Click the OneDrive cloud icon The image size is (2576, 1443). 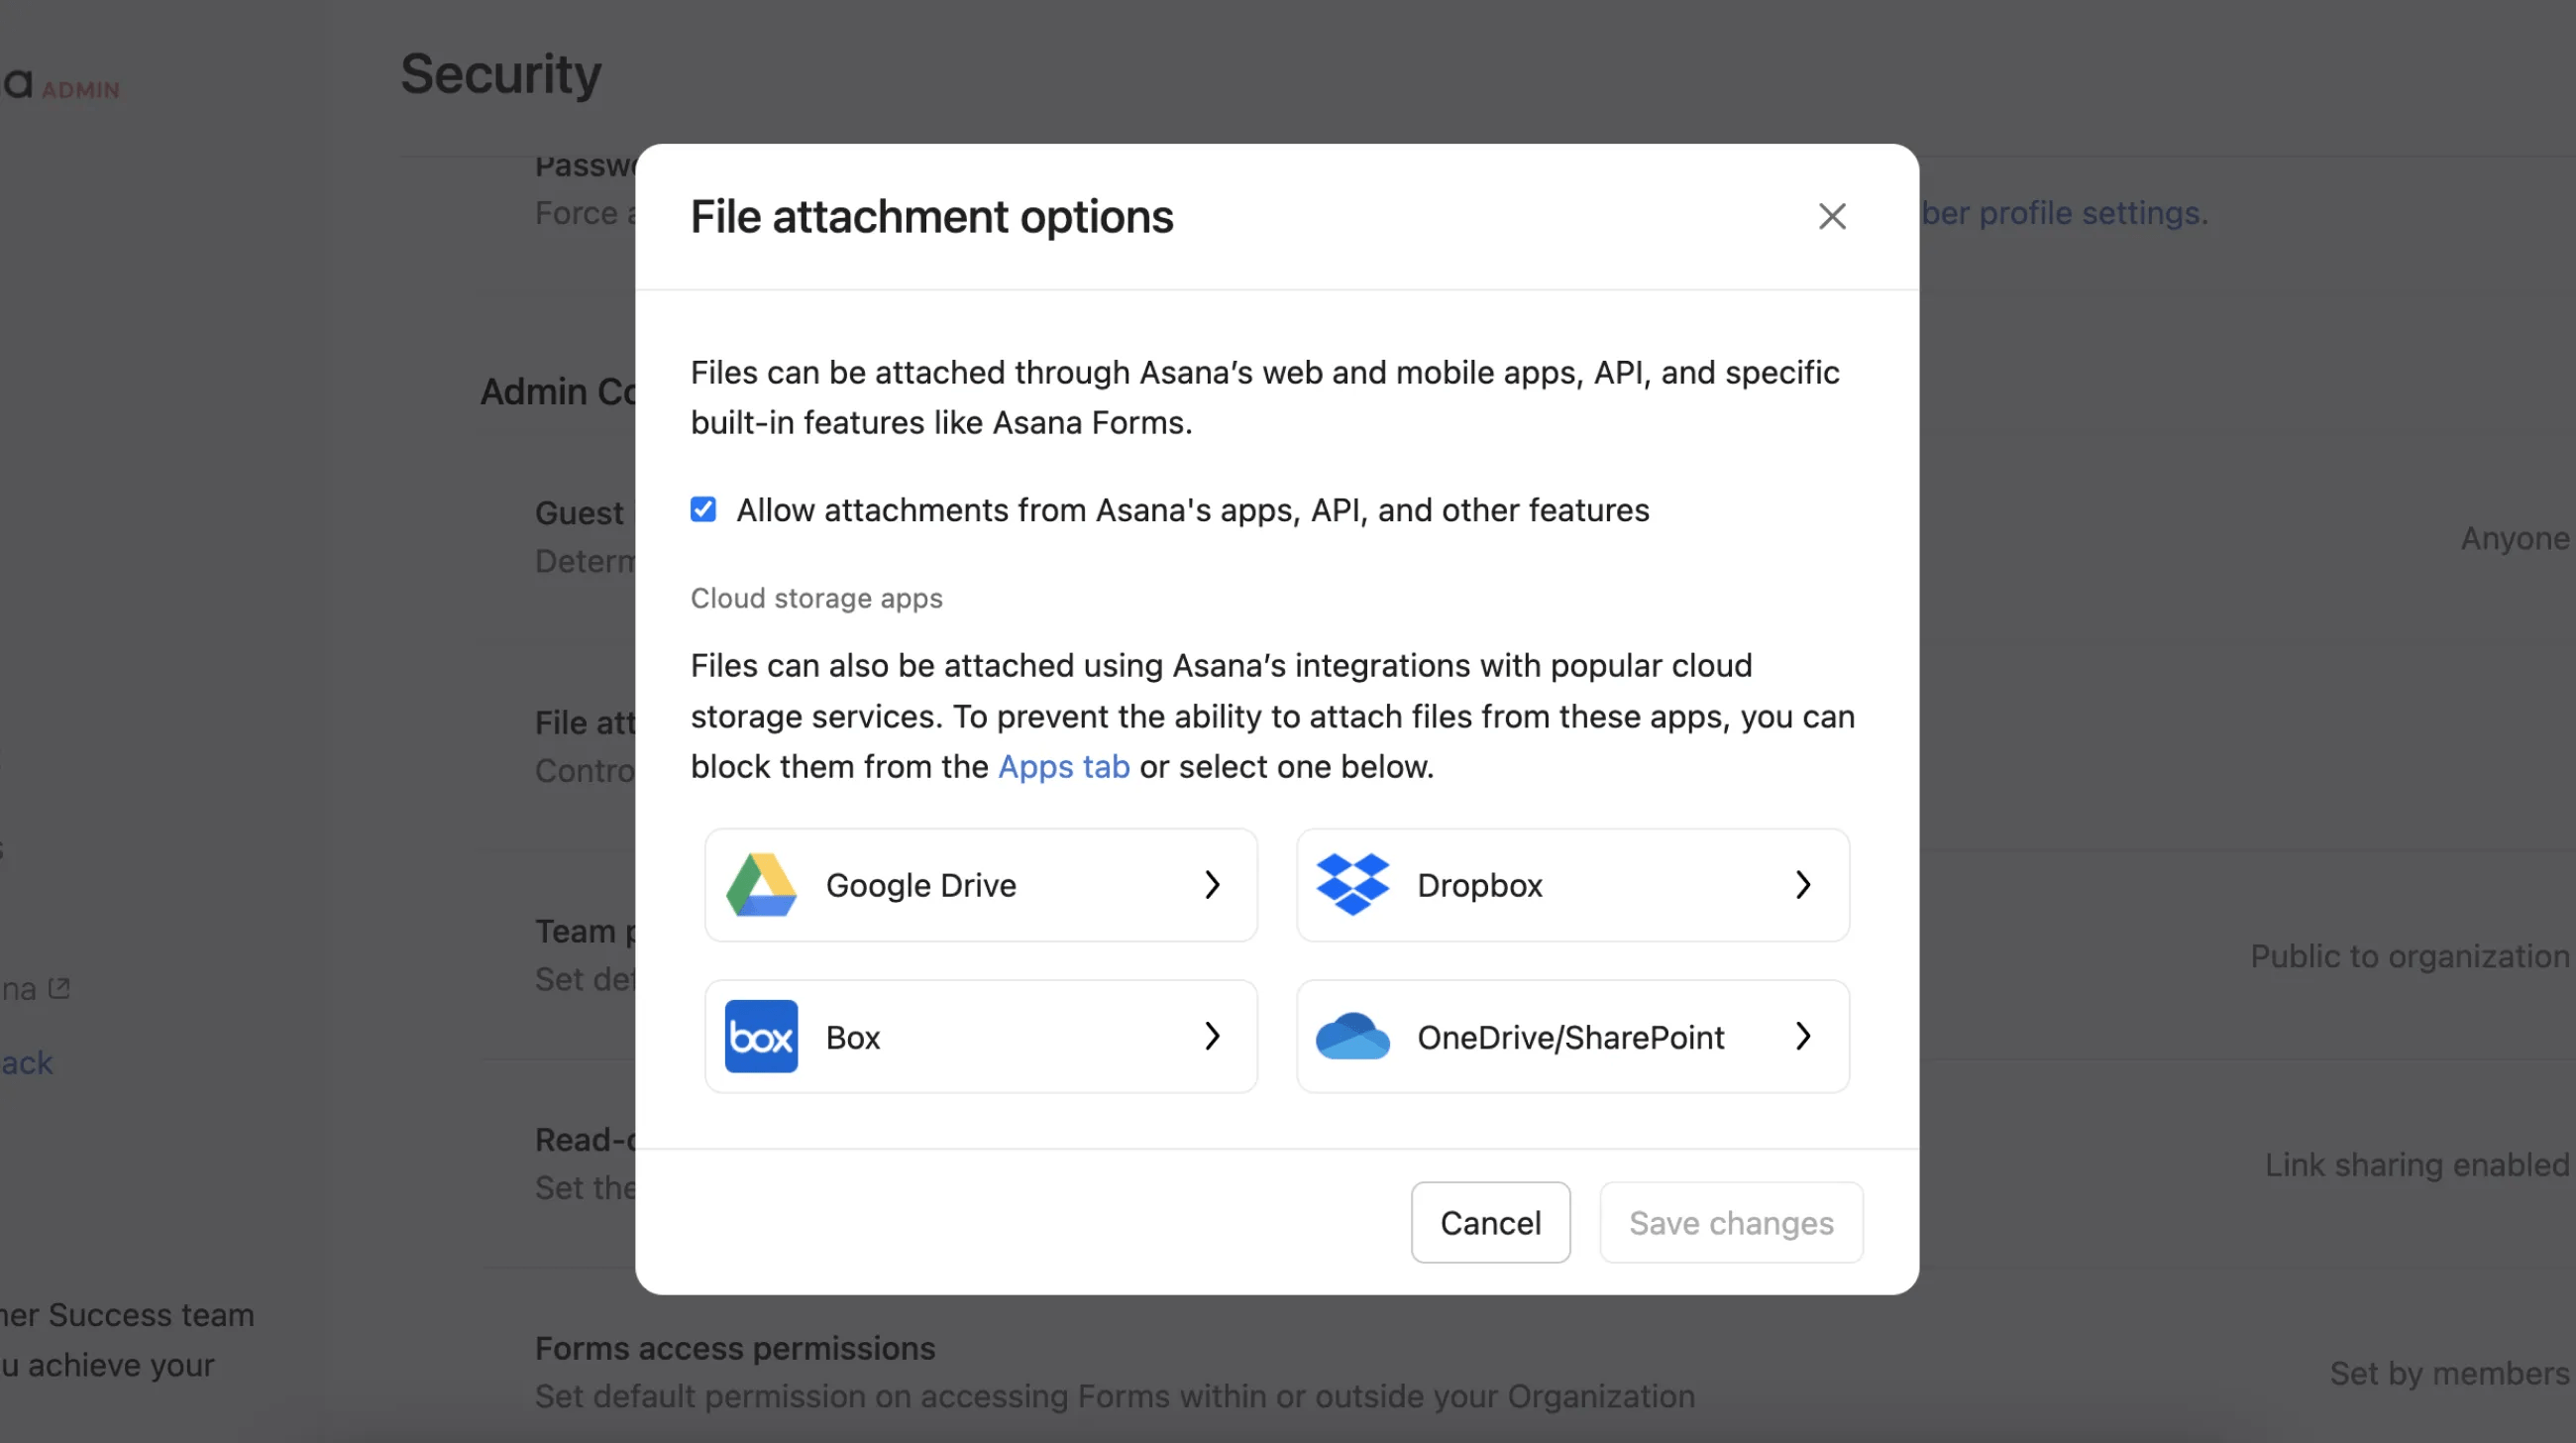coord(1352,1036)
